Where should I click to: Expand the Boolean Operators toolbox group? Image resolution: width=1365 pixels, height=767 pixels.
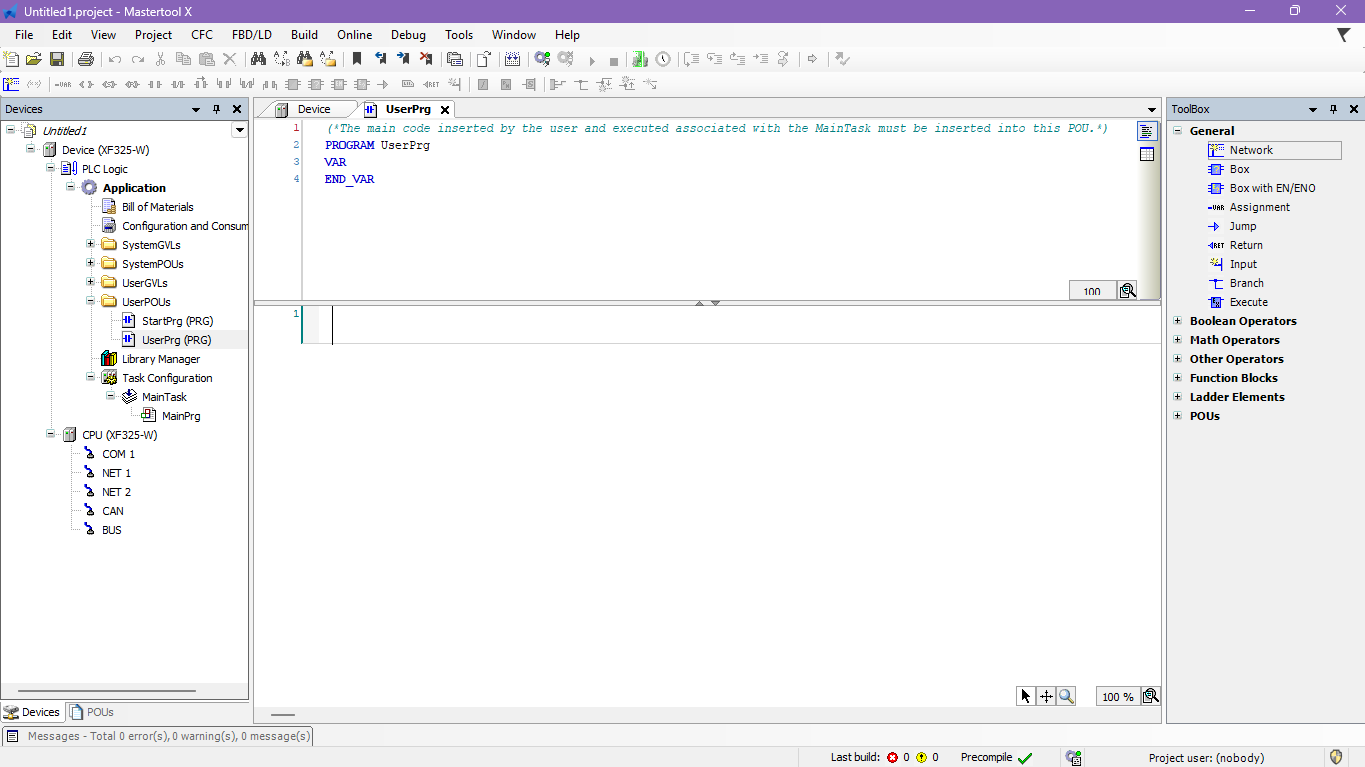(x=1178, y=321)
